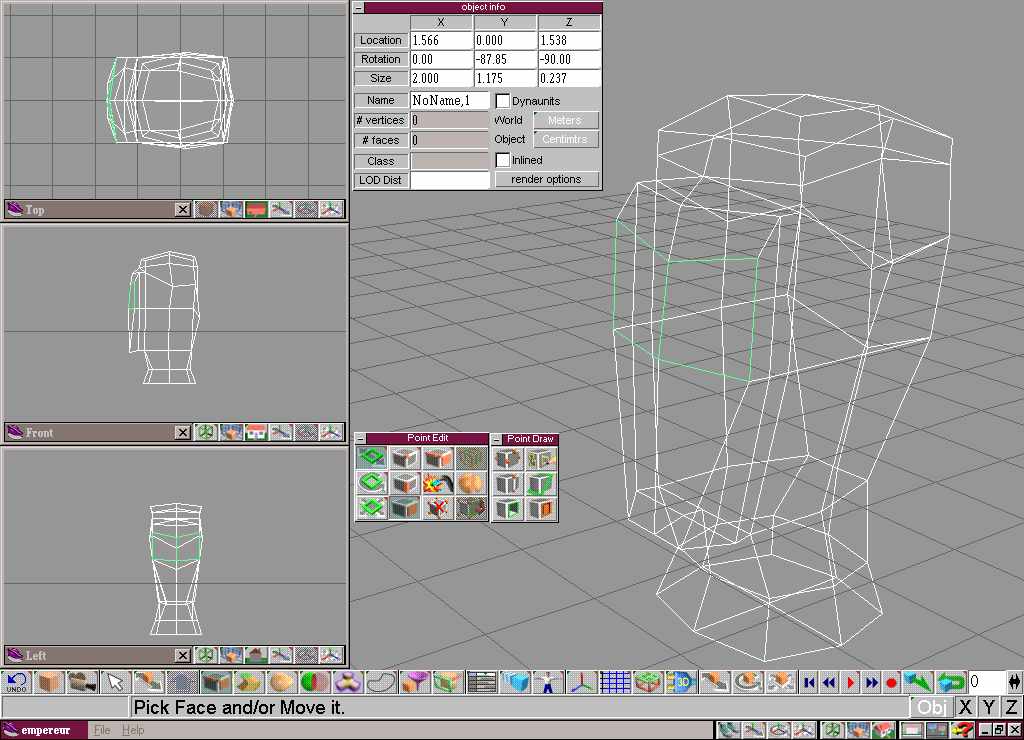Viewport: 1024px width, 740px height.
Task: Click the orange sphere icon in Point Edit
Action: [471, 483]
